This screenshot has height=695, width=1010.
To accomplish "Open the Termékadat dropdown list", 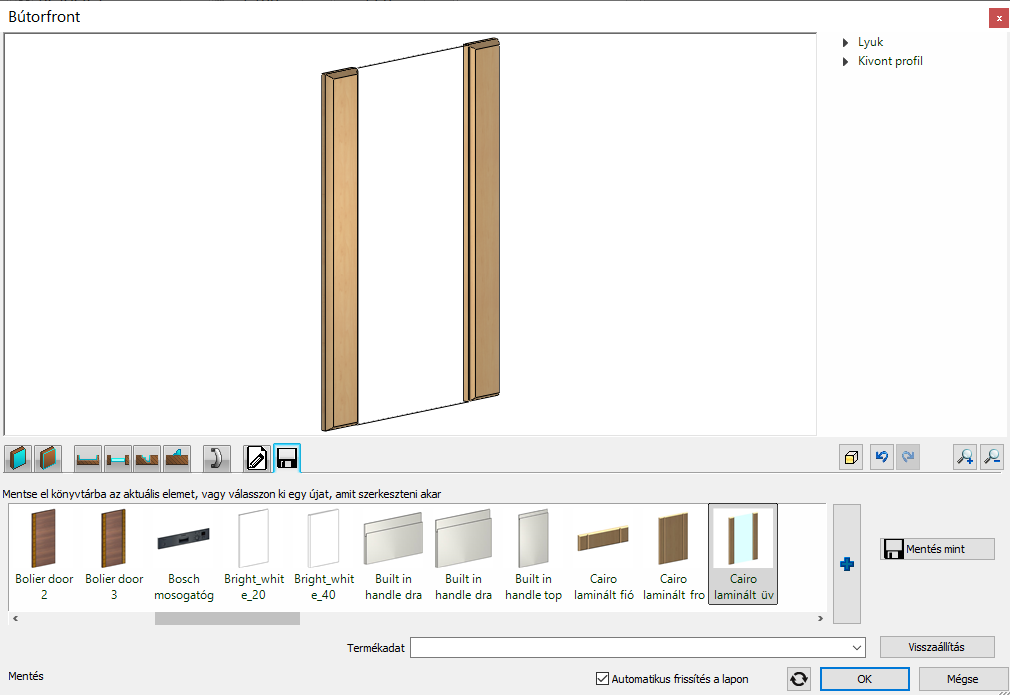I will (857, 648).
